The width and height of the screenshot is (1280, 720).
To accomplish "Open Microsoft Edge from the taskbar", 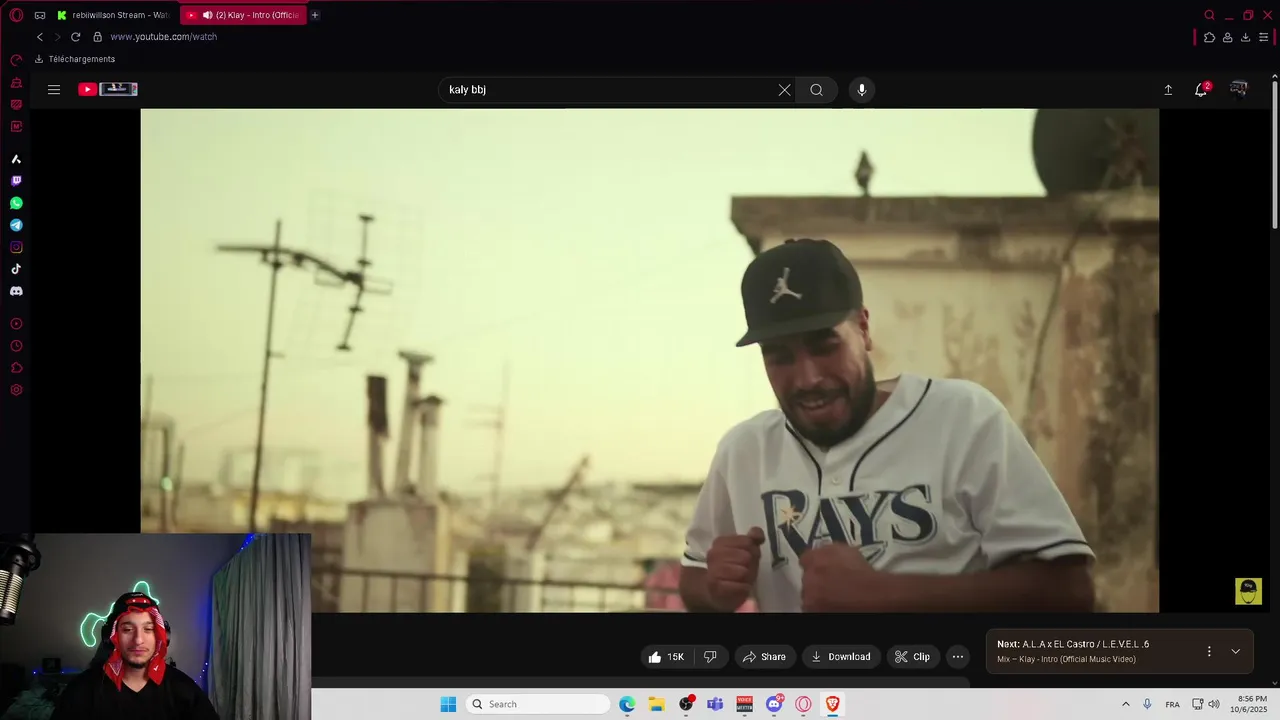I will click(x=627, y=704).
